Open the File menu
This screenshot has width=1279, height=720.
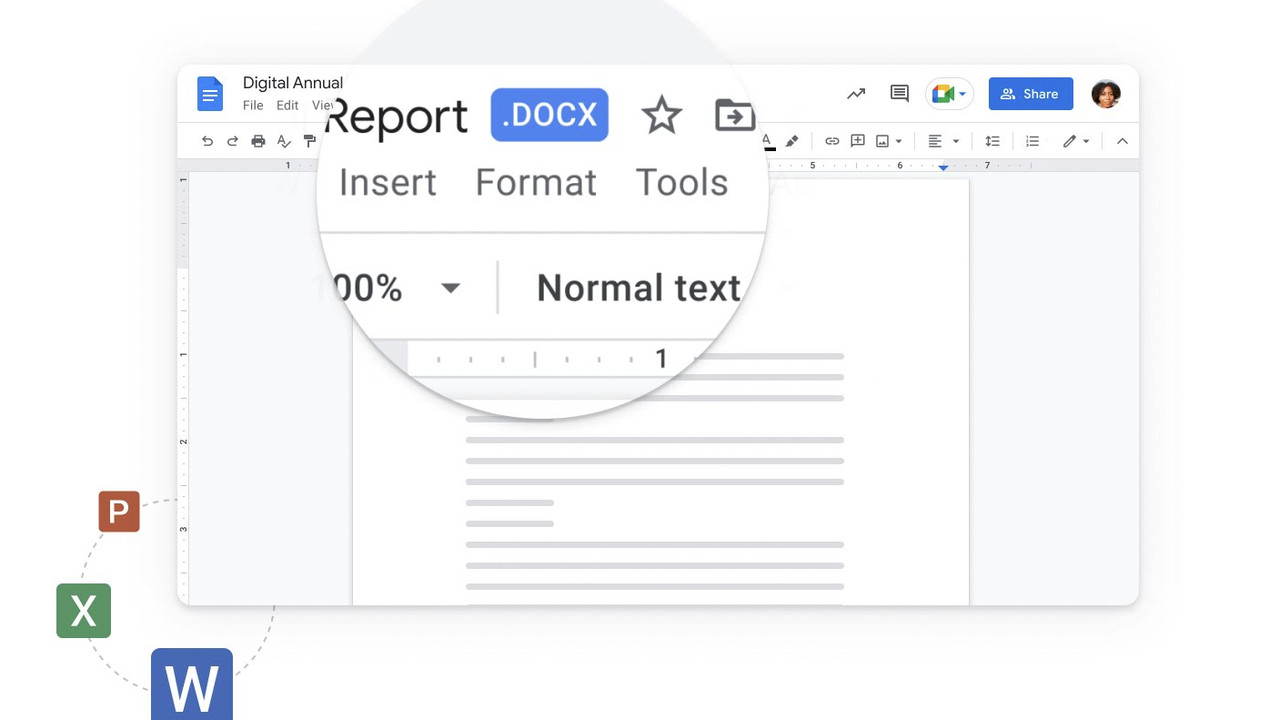tap(253, 106)
